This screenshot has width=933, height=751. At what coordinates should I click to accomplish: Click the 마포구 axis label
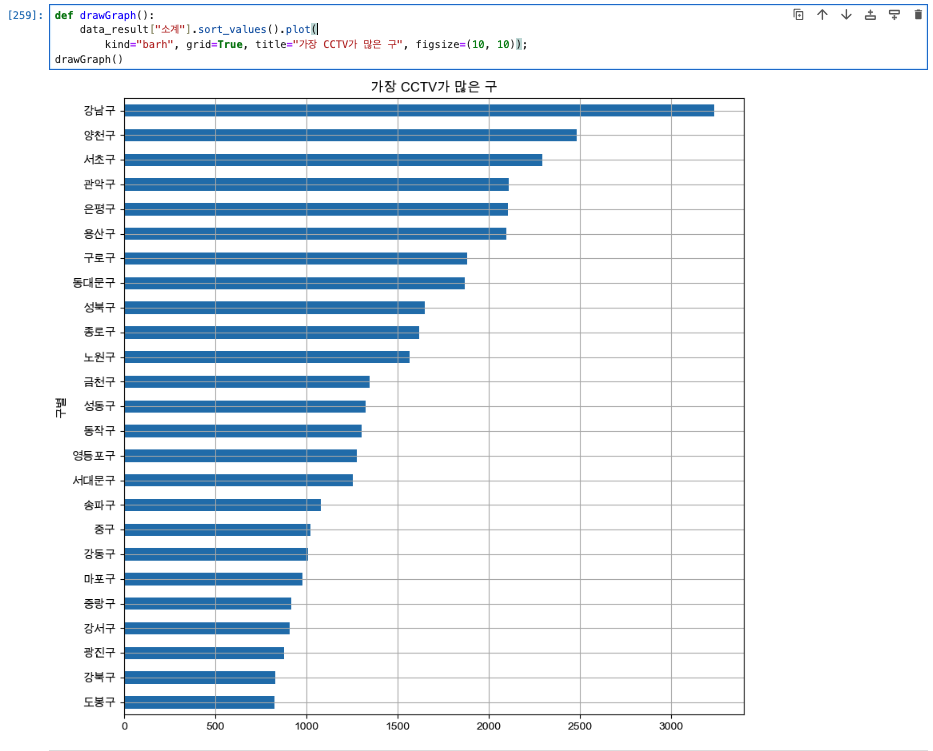(99, 578)
